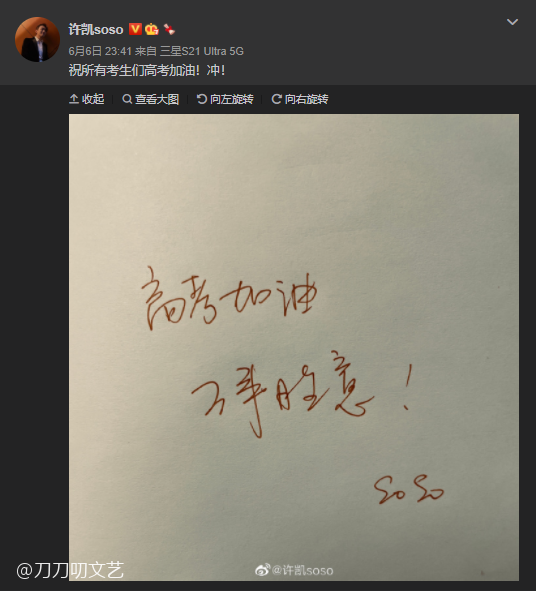Click the counterclockwise rotate arrow icon
536x591 pixels.
click(202, 99)
